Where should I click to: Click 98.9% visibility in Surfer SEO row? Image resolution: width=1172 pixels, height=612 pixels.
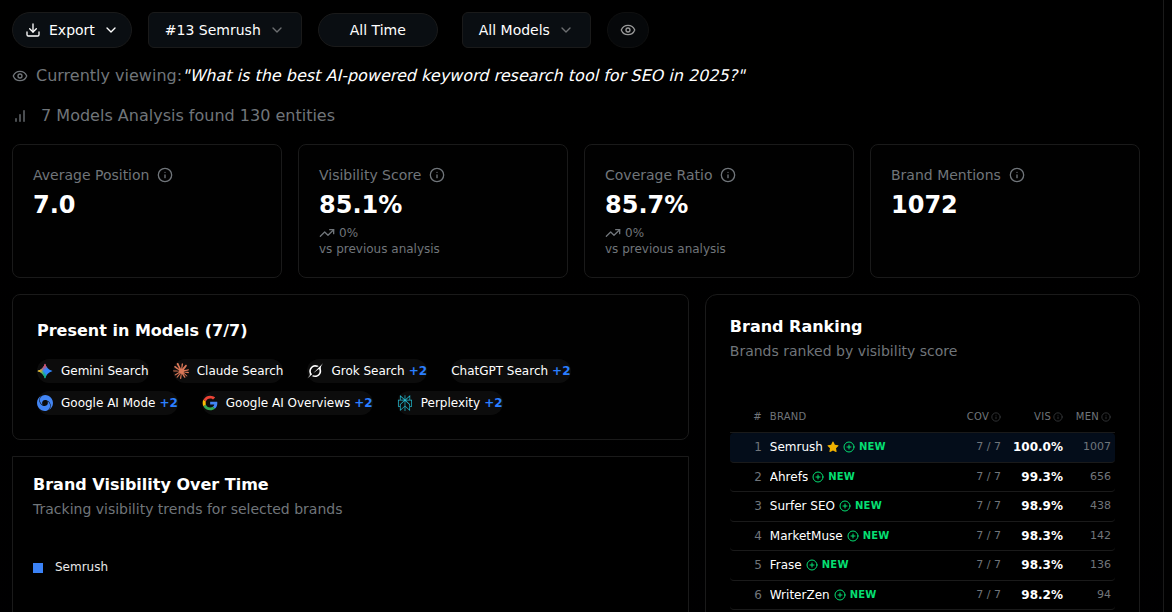coord(1042,506)
